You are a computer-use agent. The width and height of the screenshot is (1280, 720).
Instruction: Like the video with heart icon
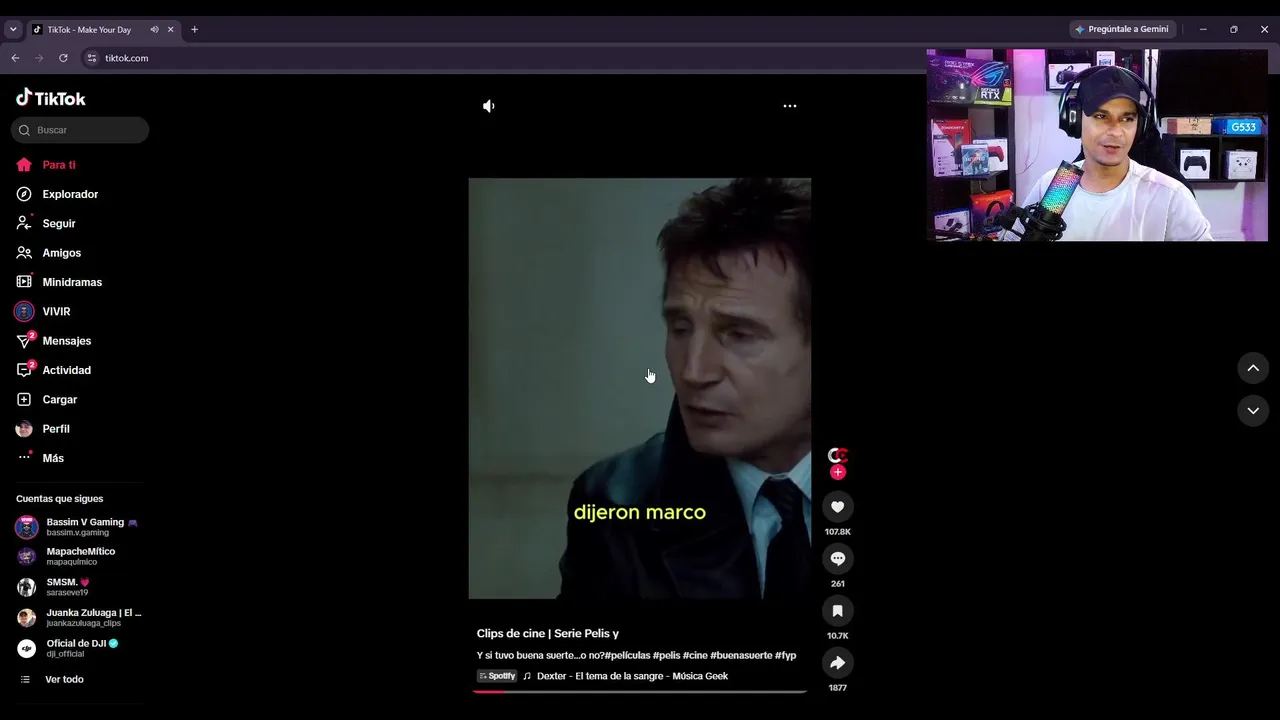pyautogui.click(x=838, y=507)
